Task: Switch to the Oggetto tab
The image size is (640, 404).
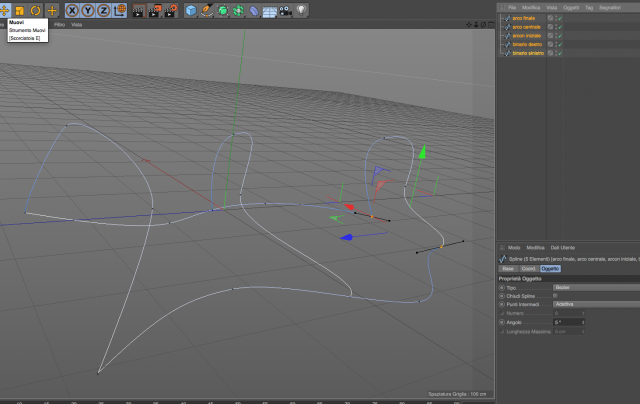Action: click(550, 269)
